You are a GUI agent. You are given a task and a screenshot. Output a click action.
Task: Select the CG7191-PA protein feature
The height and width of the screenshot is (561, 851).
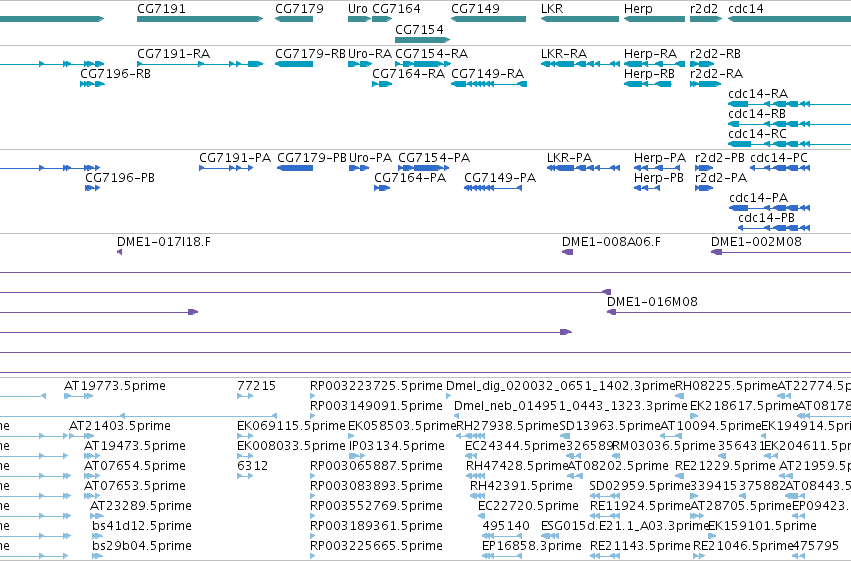tap(226, 168)
